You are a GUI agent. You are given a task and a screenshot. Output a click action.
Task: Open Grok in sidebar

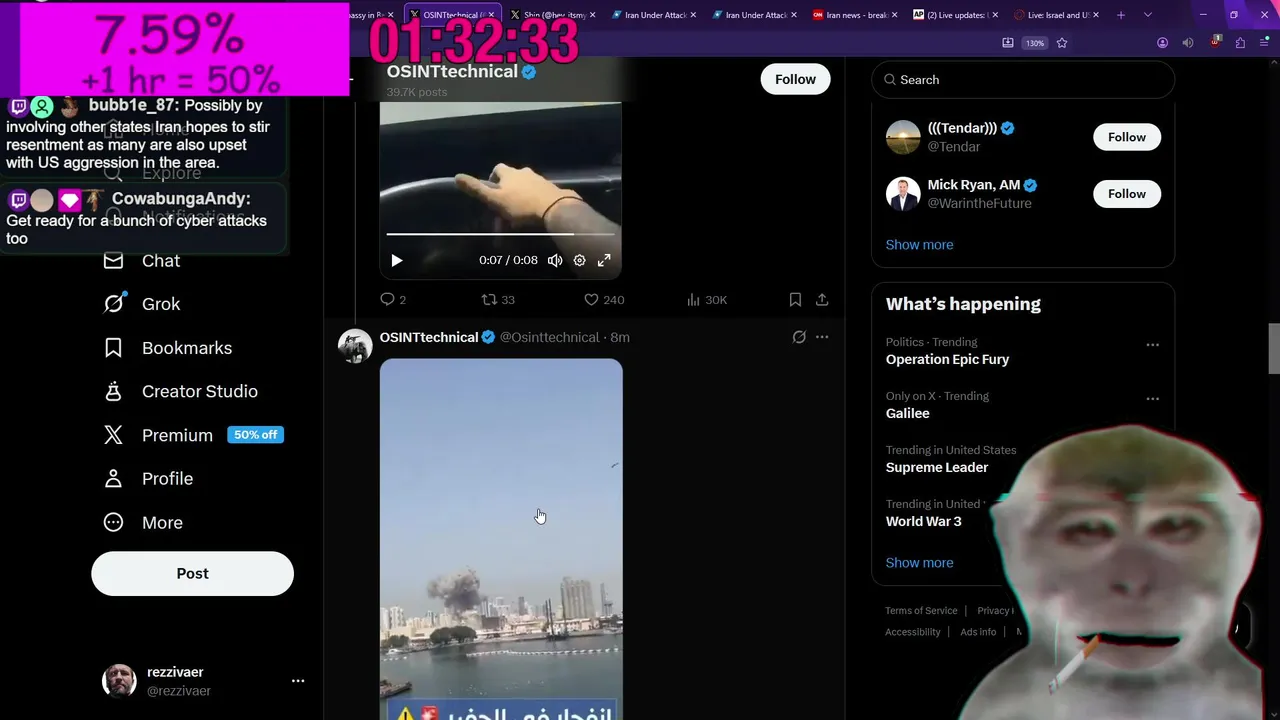tap(141, 304)
